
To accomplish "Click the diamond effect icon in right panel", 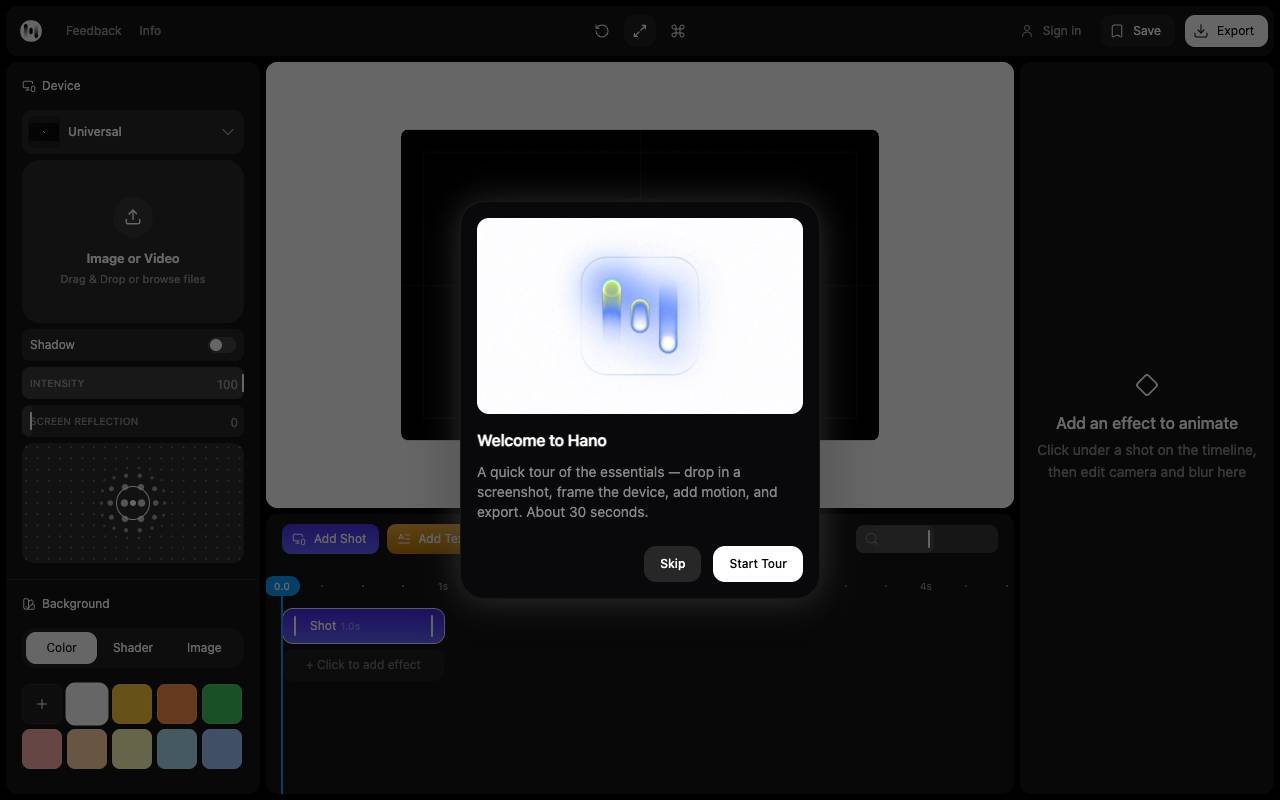I will (x=1147, y=385).
